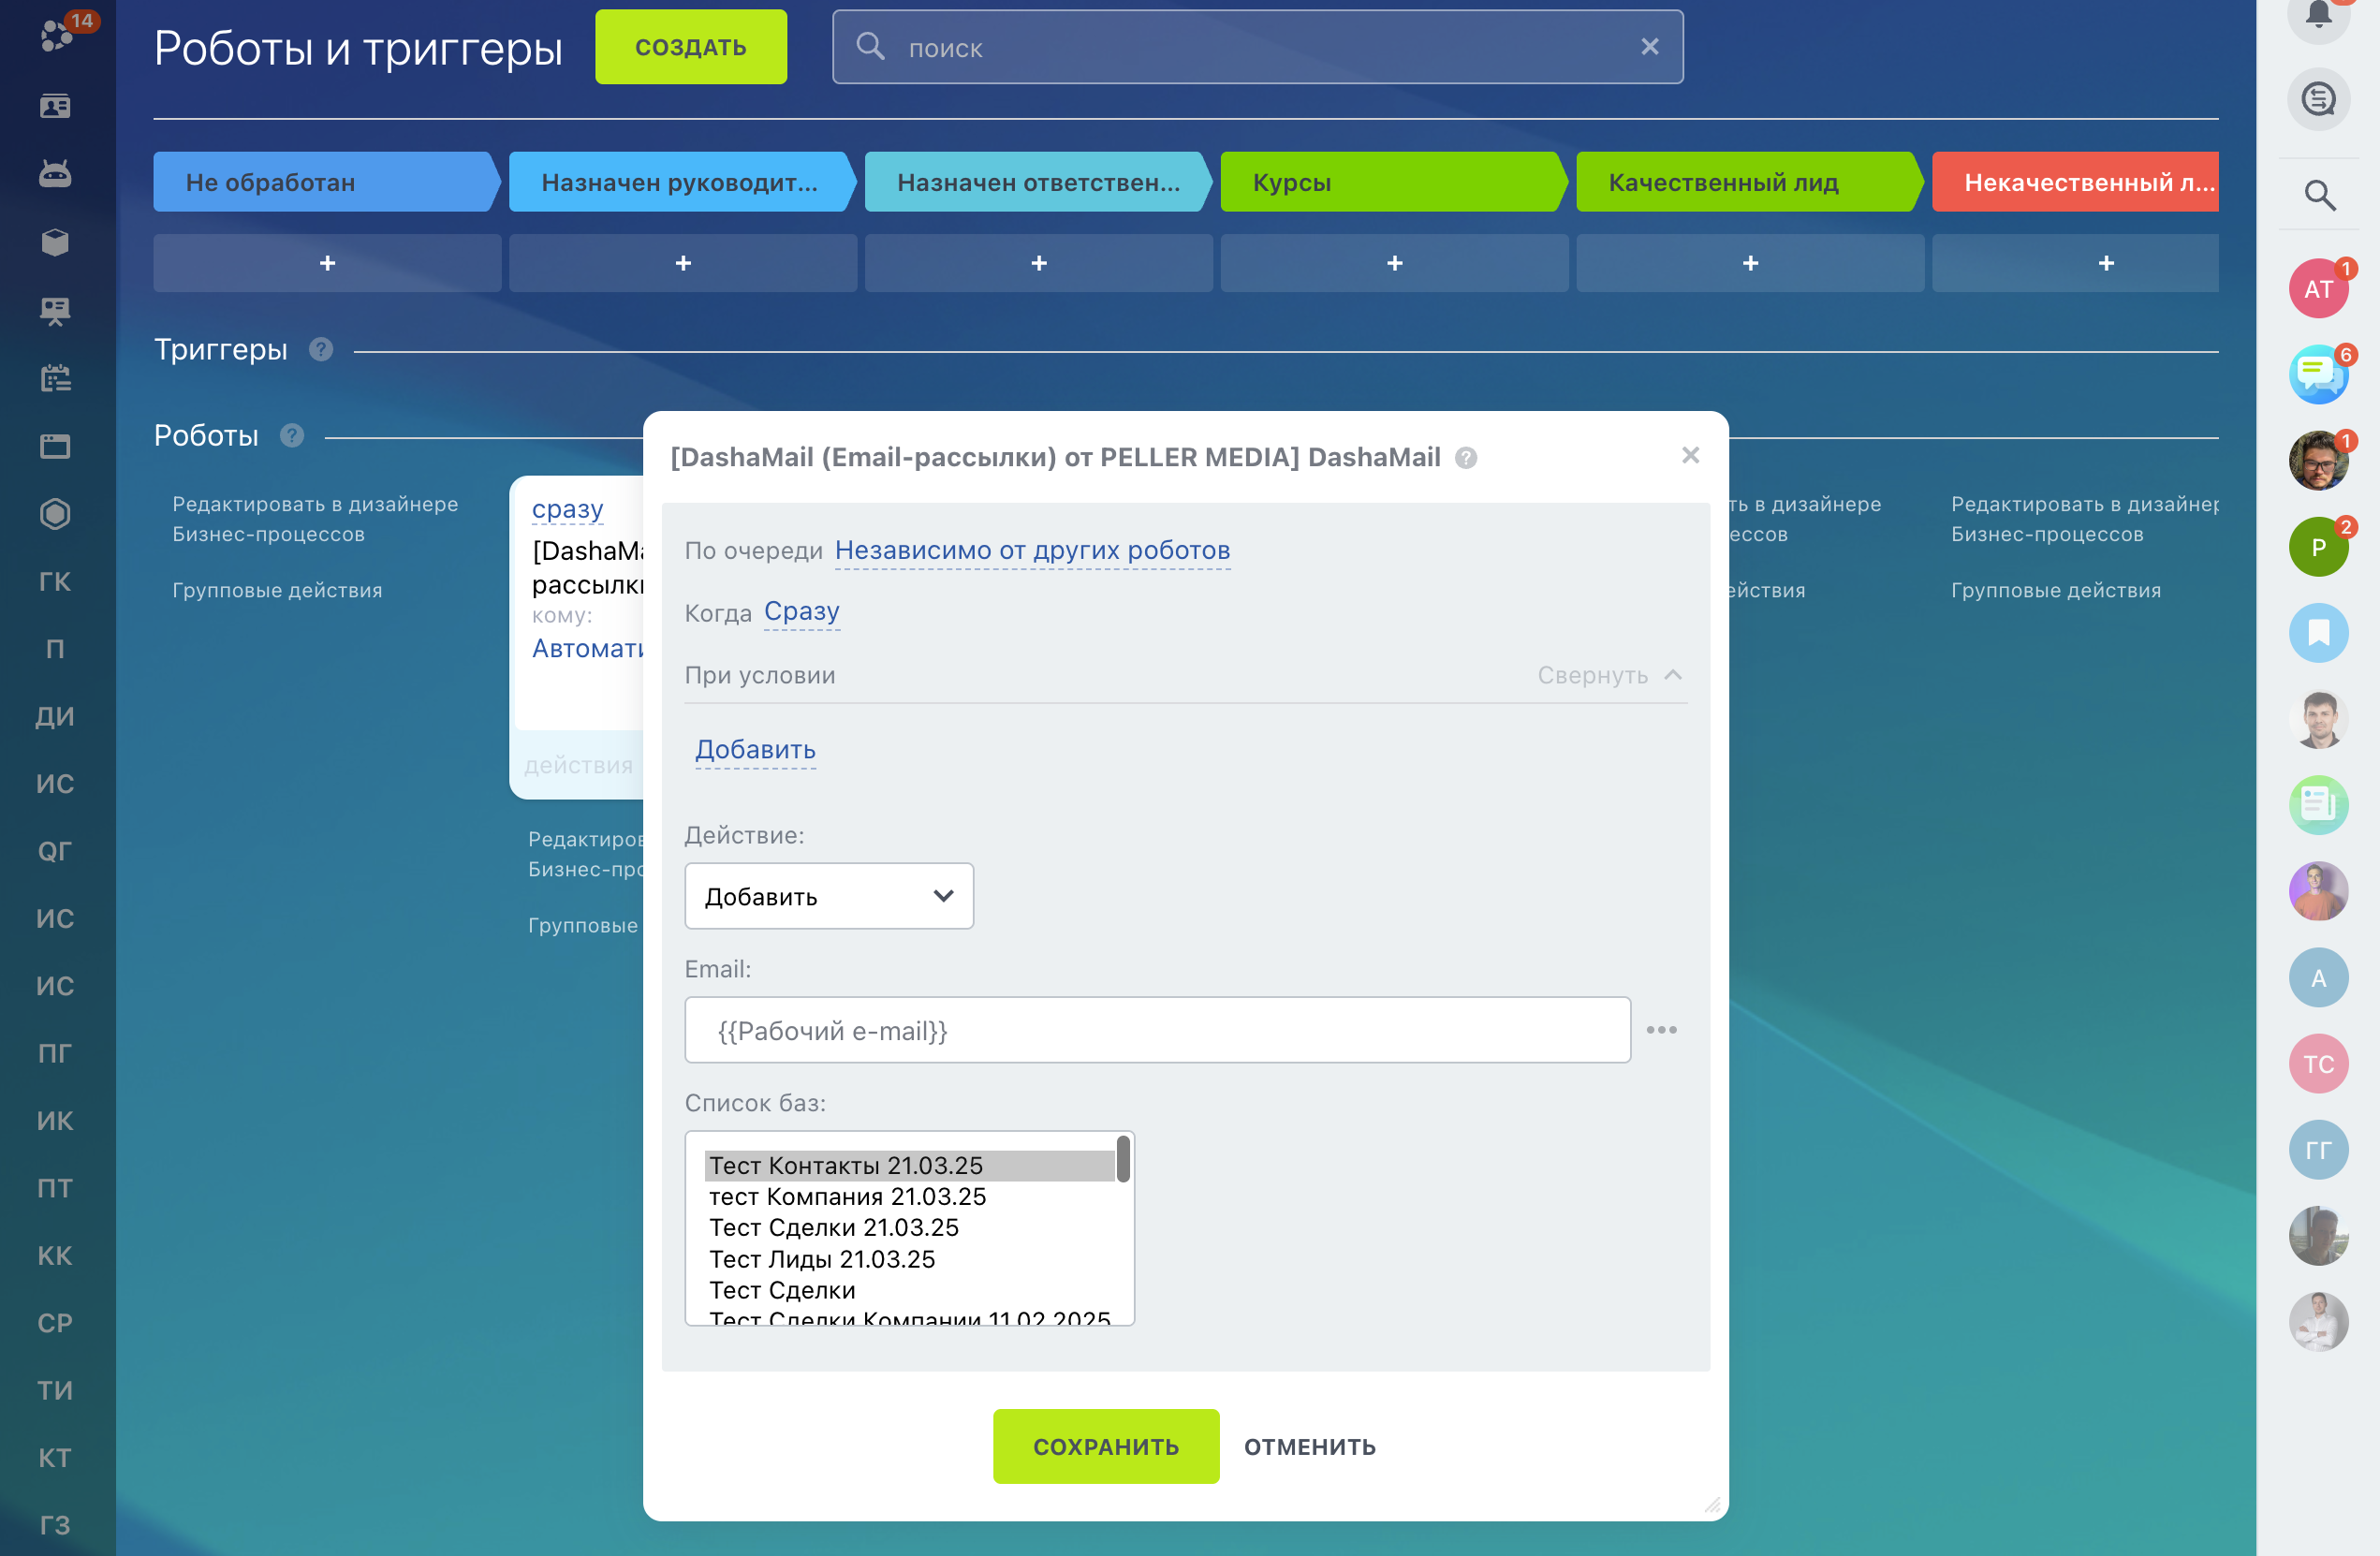This screenshot has height=1556, width=2380.
Task: Open the search magnifier in right panel
Action: 2318,195
